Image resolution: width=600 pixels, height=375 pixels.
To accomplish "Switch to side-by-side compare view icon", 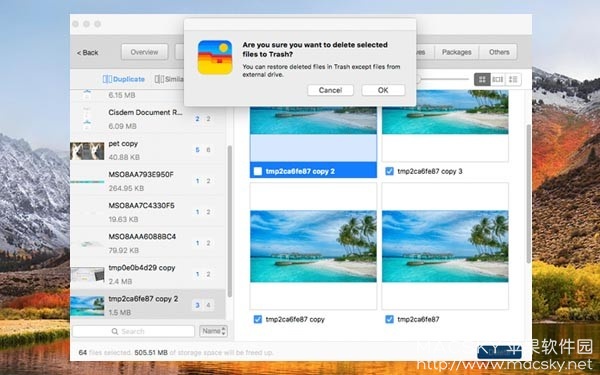I will (x=497, y=80).
